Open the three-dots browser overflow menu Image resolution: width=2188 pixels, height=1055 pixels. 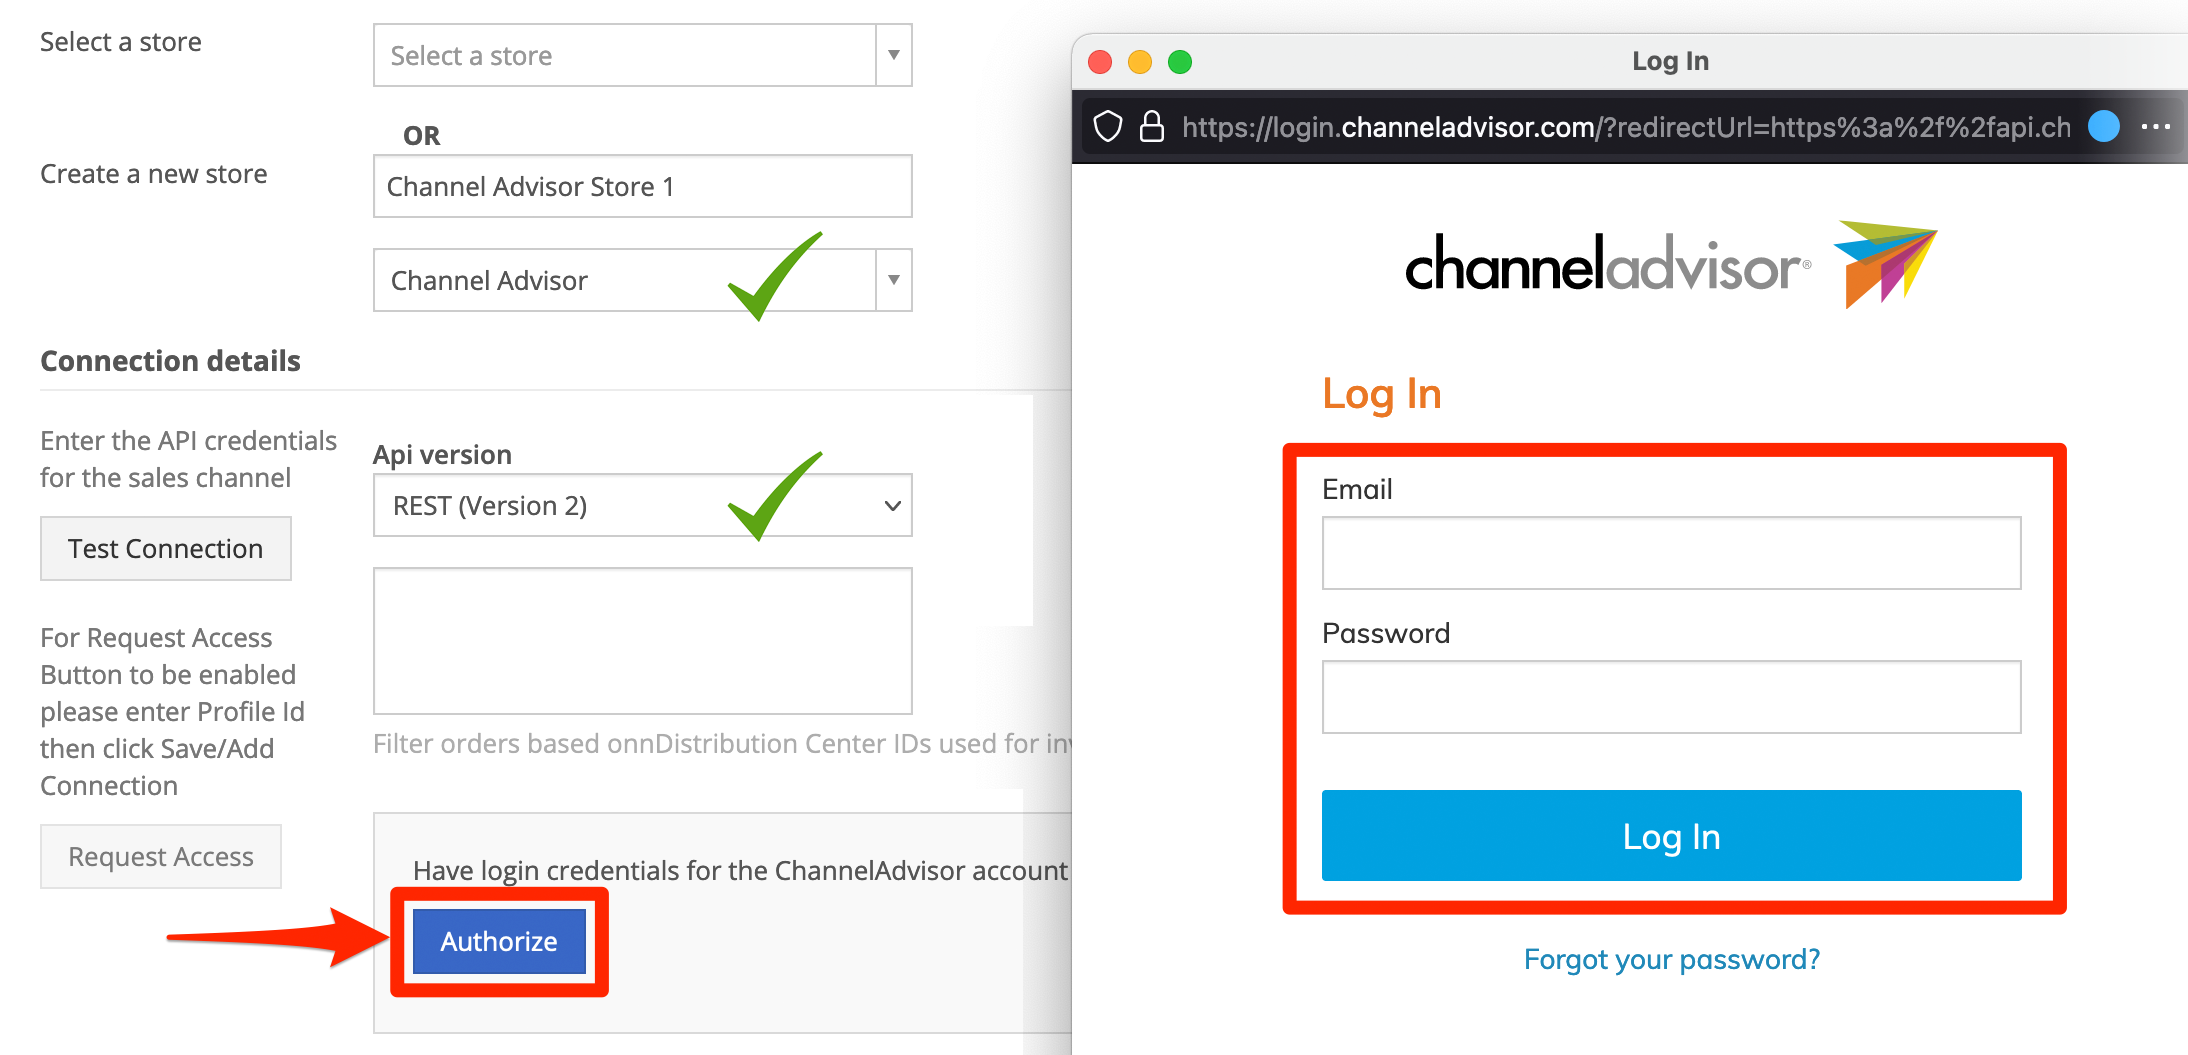2156,127
